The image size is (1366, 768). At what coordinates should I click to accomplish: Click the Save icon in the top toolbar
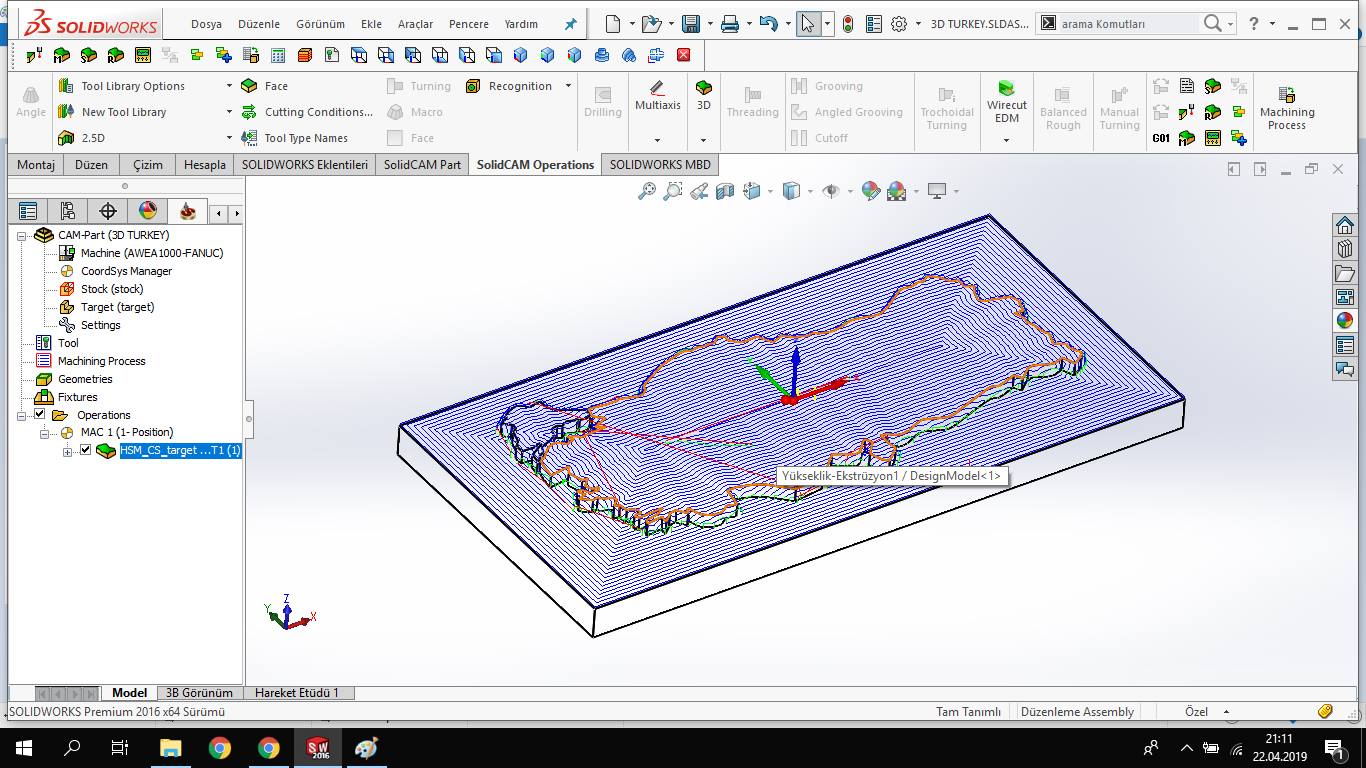(x=691, y=24)
